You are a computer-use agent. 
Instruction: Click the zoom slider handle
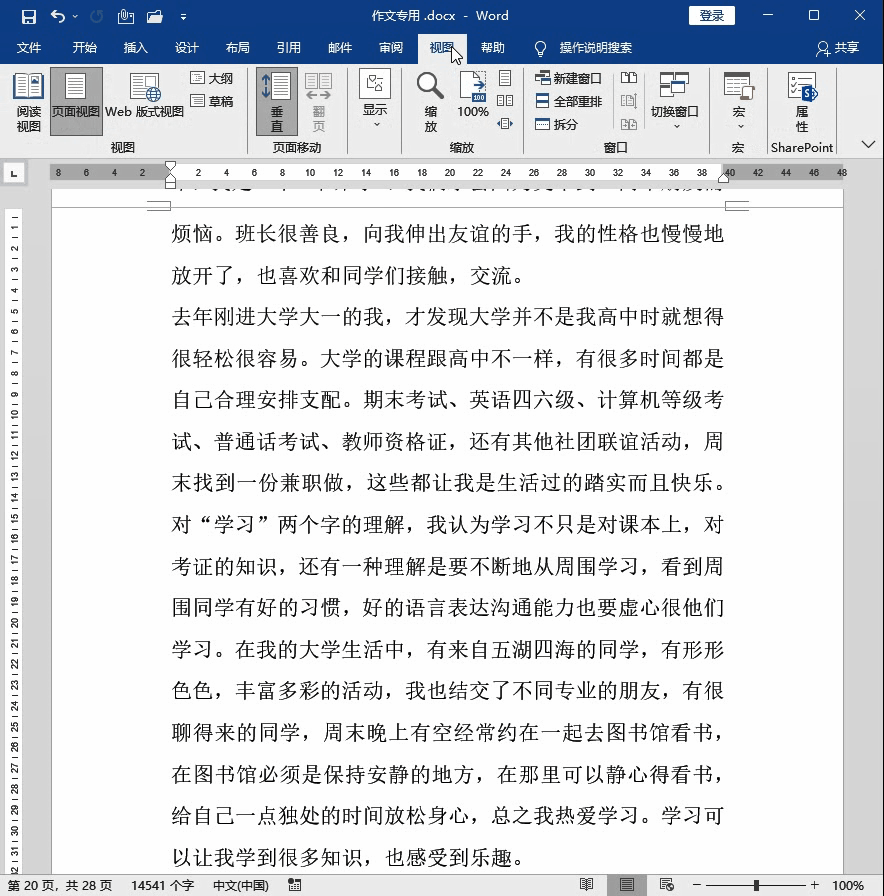[756, 885]
